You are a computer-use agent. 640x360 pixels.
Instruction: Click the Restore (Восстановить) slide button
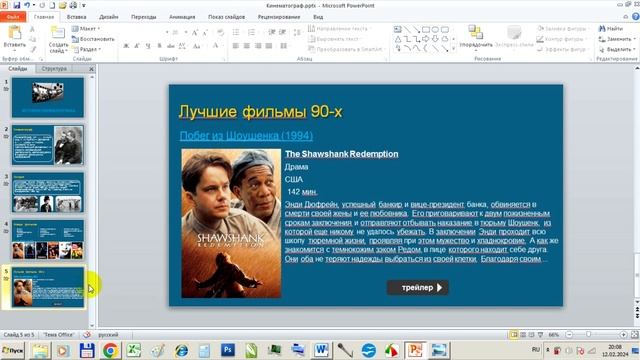(x=93, y=39)
